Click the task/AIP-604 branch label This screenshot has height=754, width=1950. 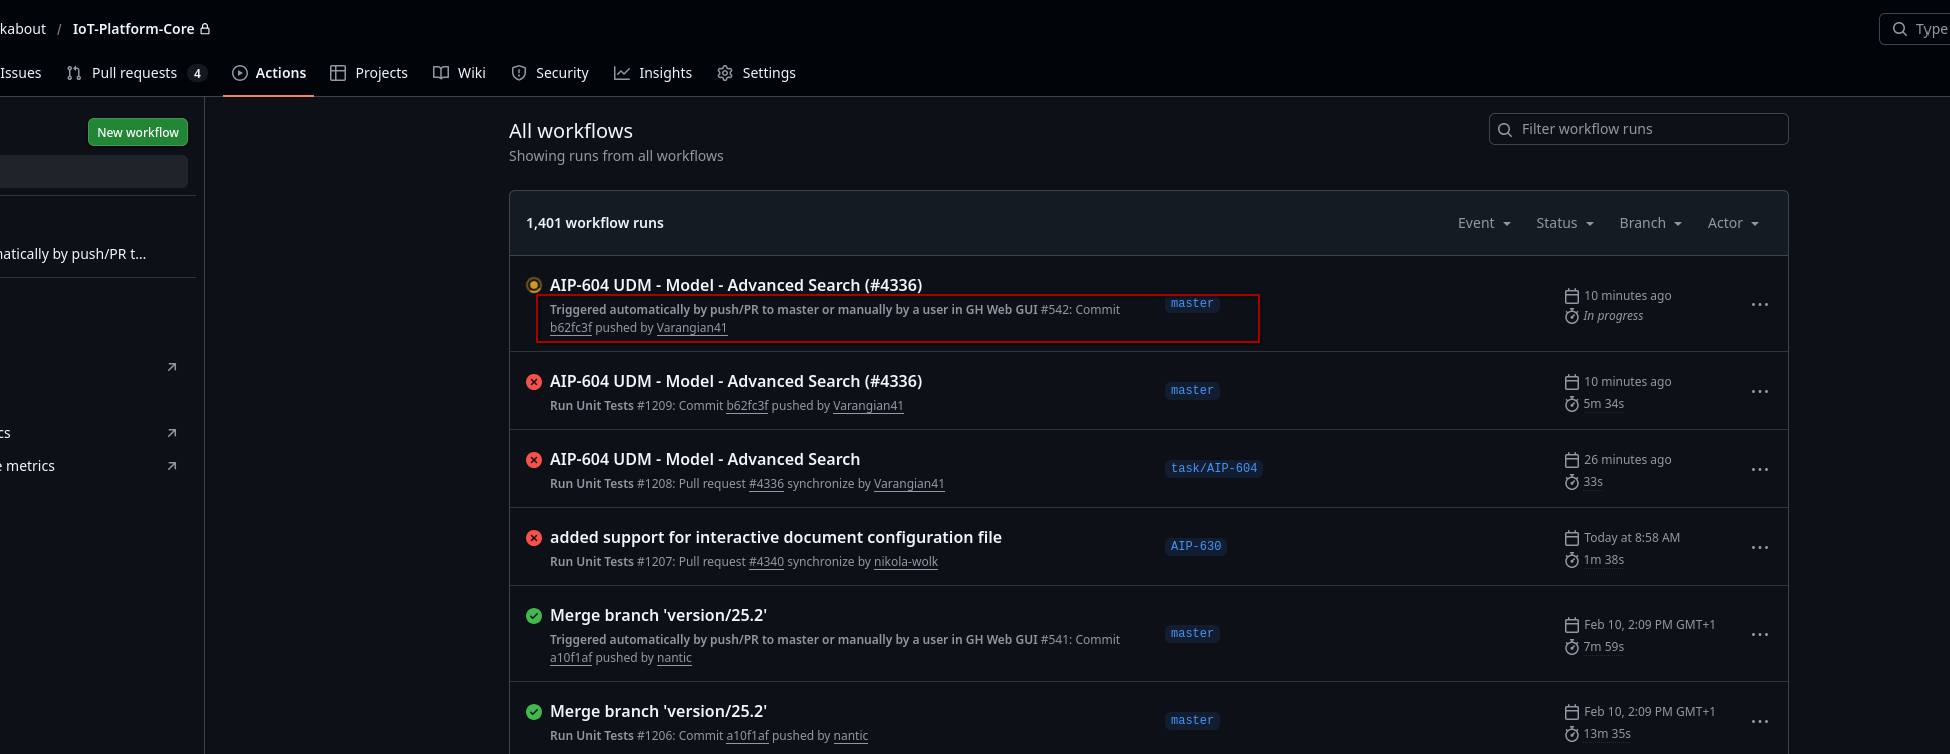[1214, 468]
